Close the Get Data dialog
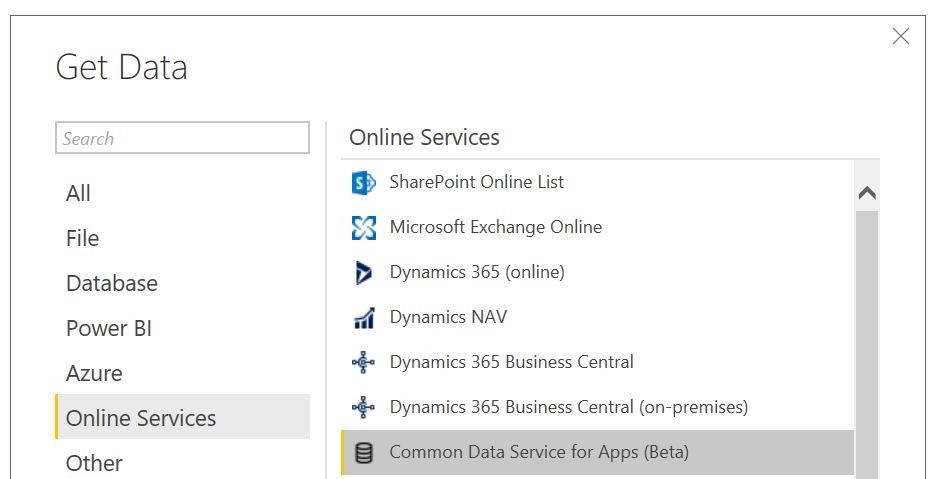935x479 pixels. (x=900, y=36)
